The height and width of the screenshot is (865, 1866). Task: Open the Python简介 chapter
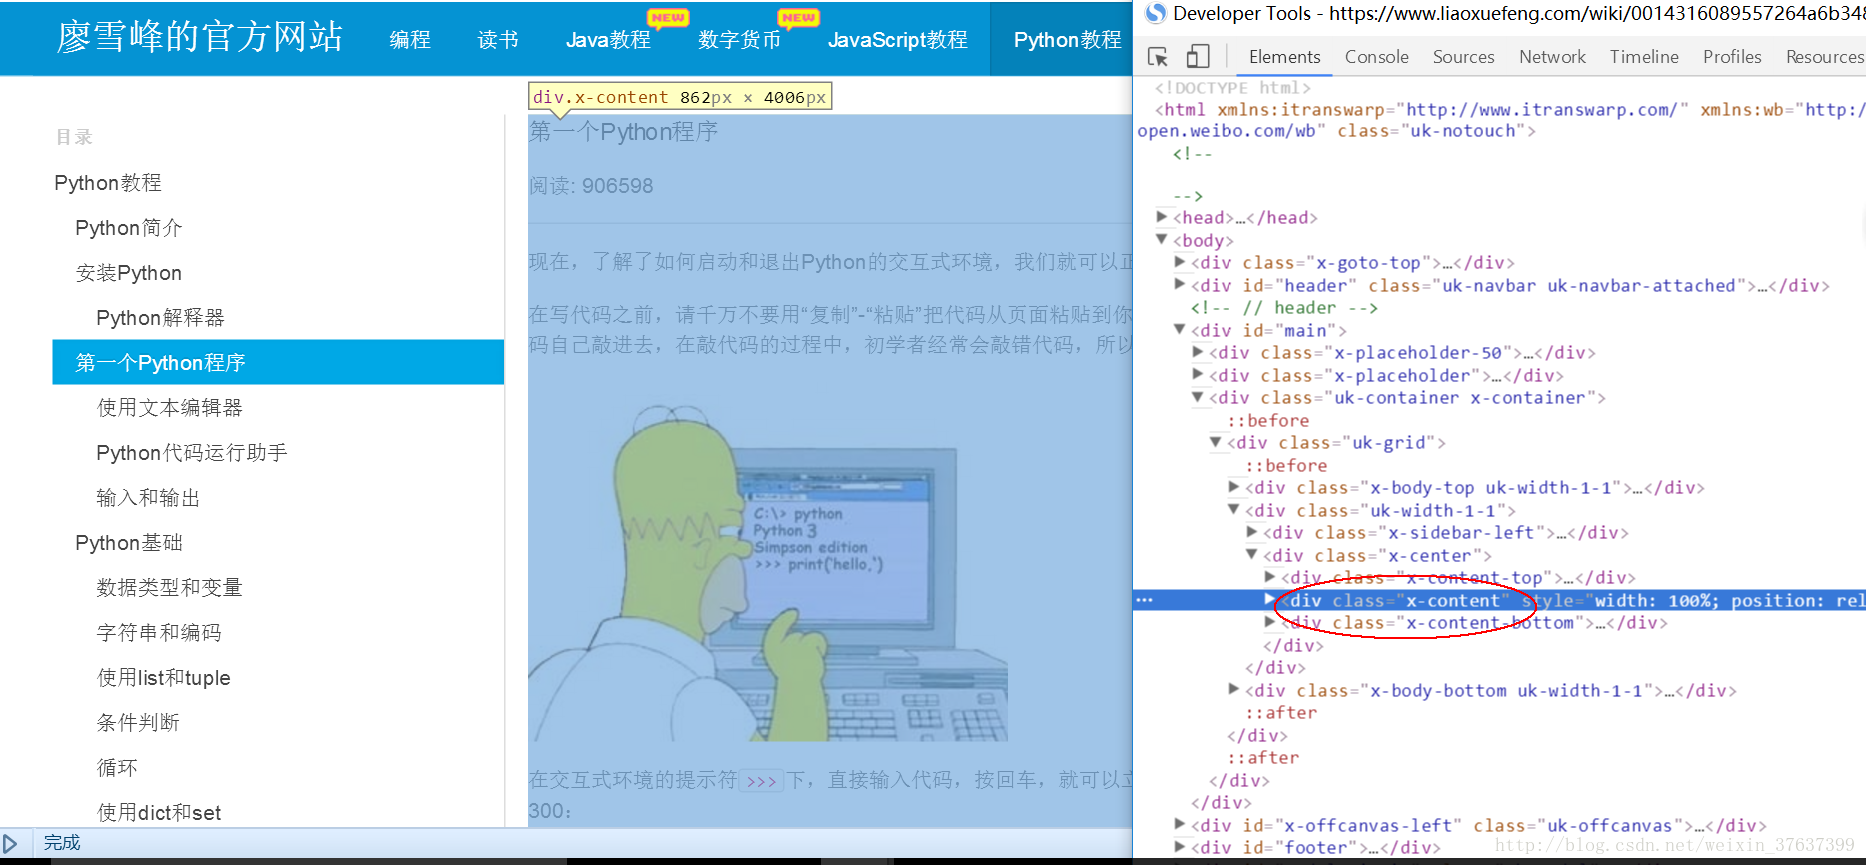(x=129, y=228)
